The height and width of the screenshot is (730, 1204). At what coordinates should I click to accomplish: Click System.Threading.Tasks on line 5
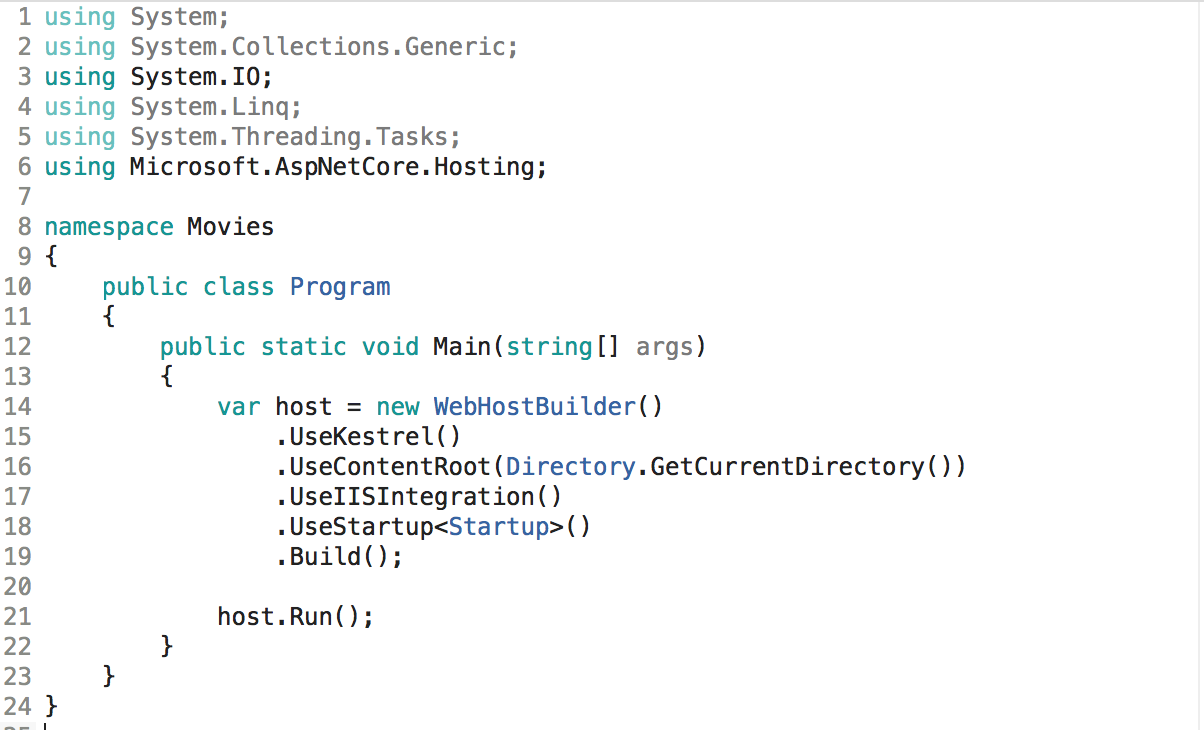tap(294, 137)
